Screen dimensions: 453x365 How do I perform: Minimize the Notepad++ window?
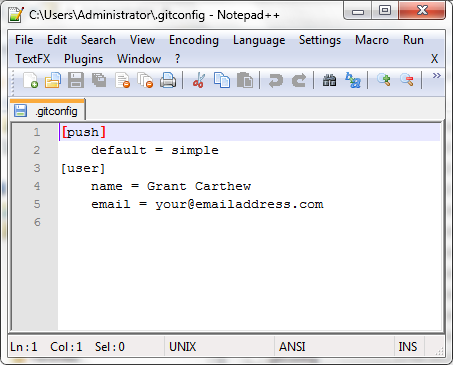pos(358,11)
